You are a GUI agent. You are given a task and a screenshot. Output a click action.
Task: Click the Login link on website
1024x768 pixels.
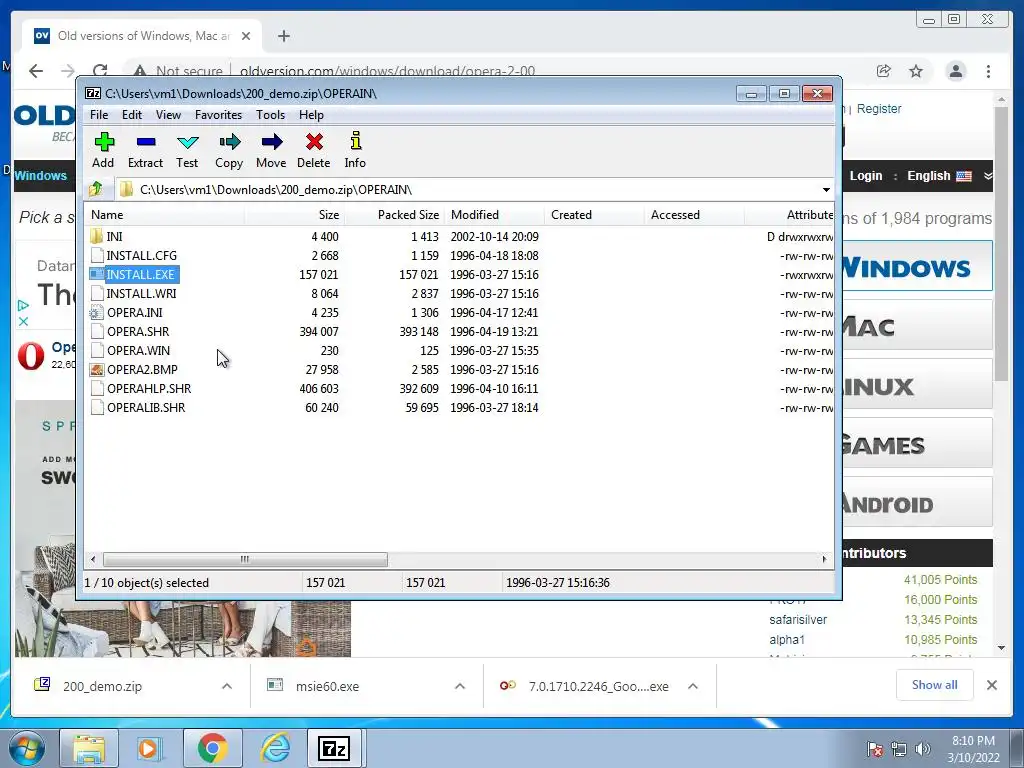pos(865,176)
